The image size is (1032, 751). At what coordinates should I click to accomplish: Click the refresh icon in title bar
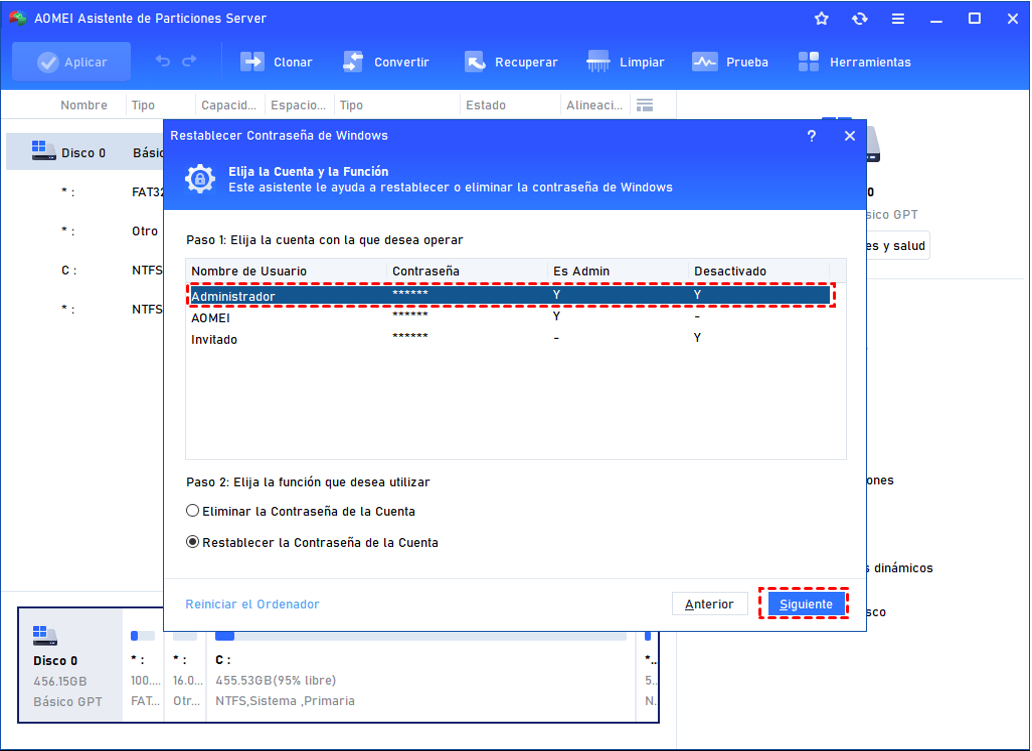[860, 19]
